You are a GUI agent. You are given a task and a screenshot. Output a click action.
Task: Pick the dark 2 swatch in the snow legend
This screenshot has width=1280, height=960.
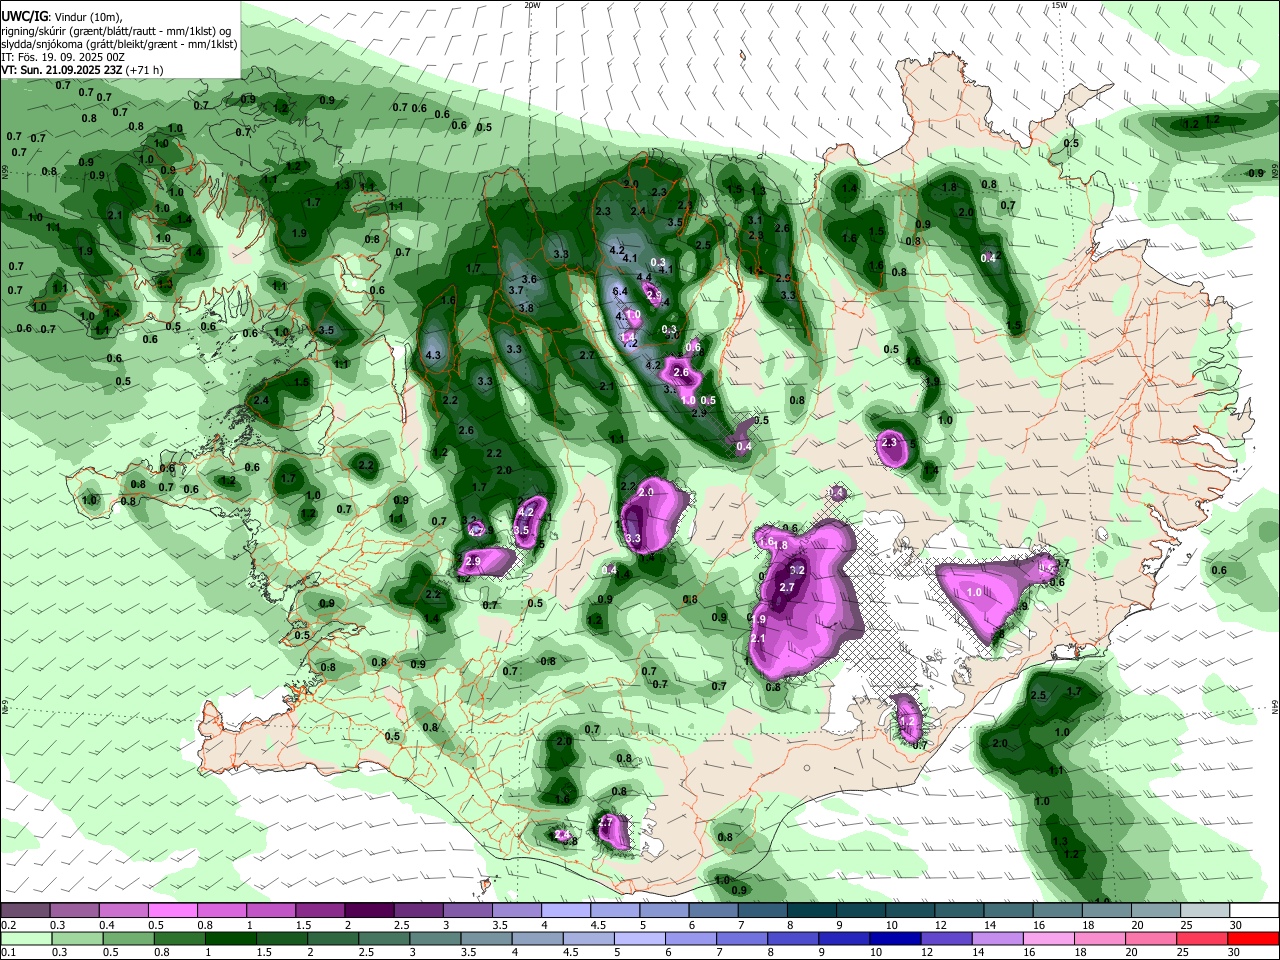[x=368, y=910]
